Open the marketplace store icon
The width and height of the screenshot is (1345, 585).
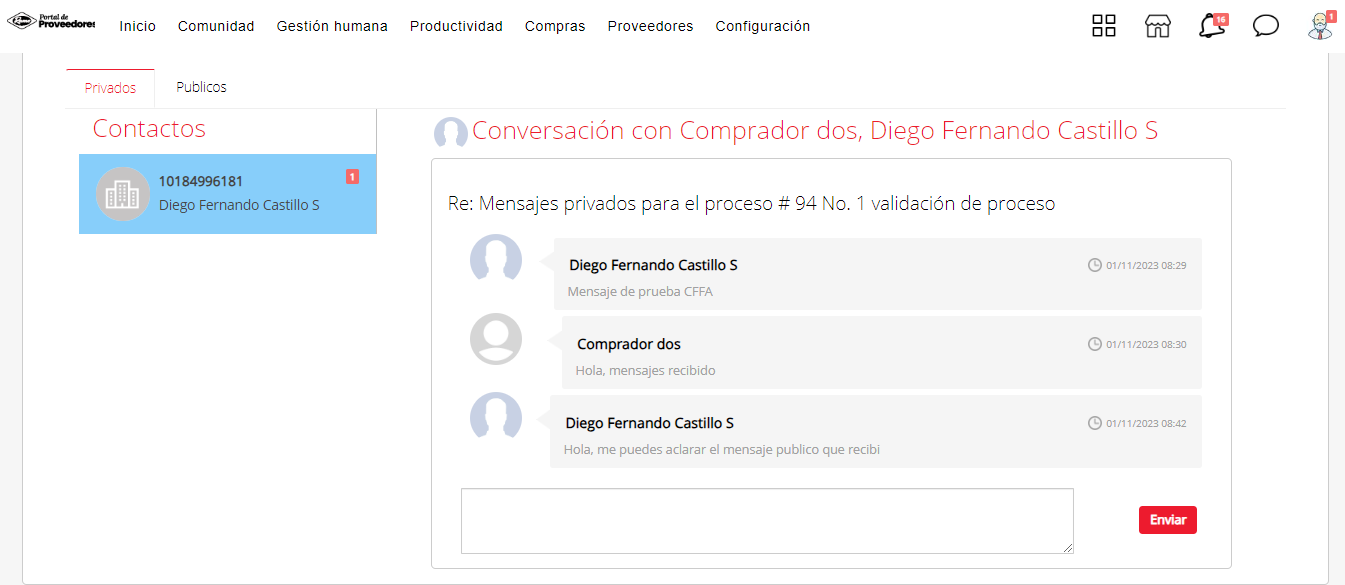[1157, 26]
